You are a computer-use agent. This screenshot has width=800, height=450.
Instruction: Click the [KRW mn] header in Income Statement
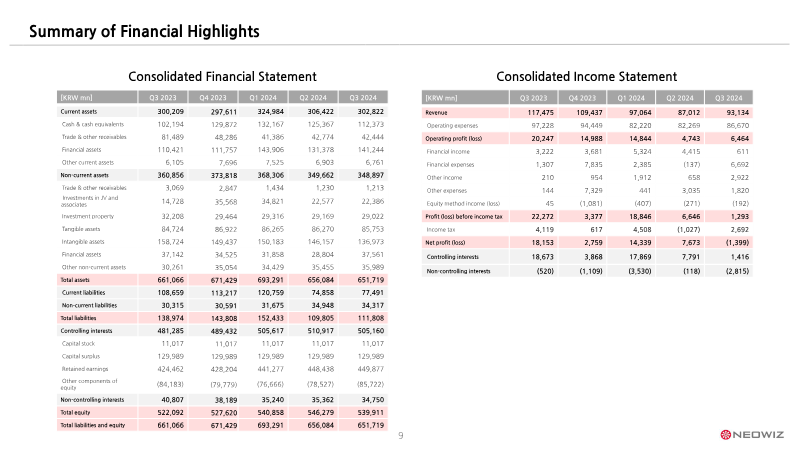pos(442,98)
